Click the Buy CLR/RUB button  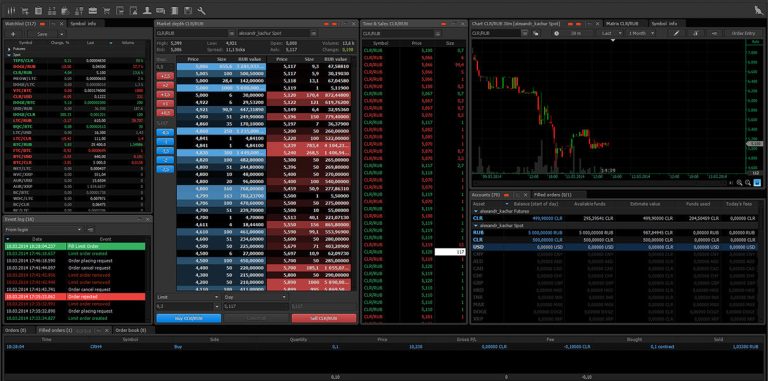coord(189,318)
